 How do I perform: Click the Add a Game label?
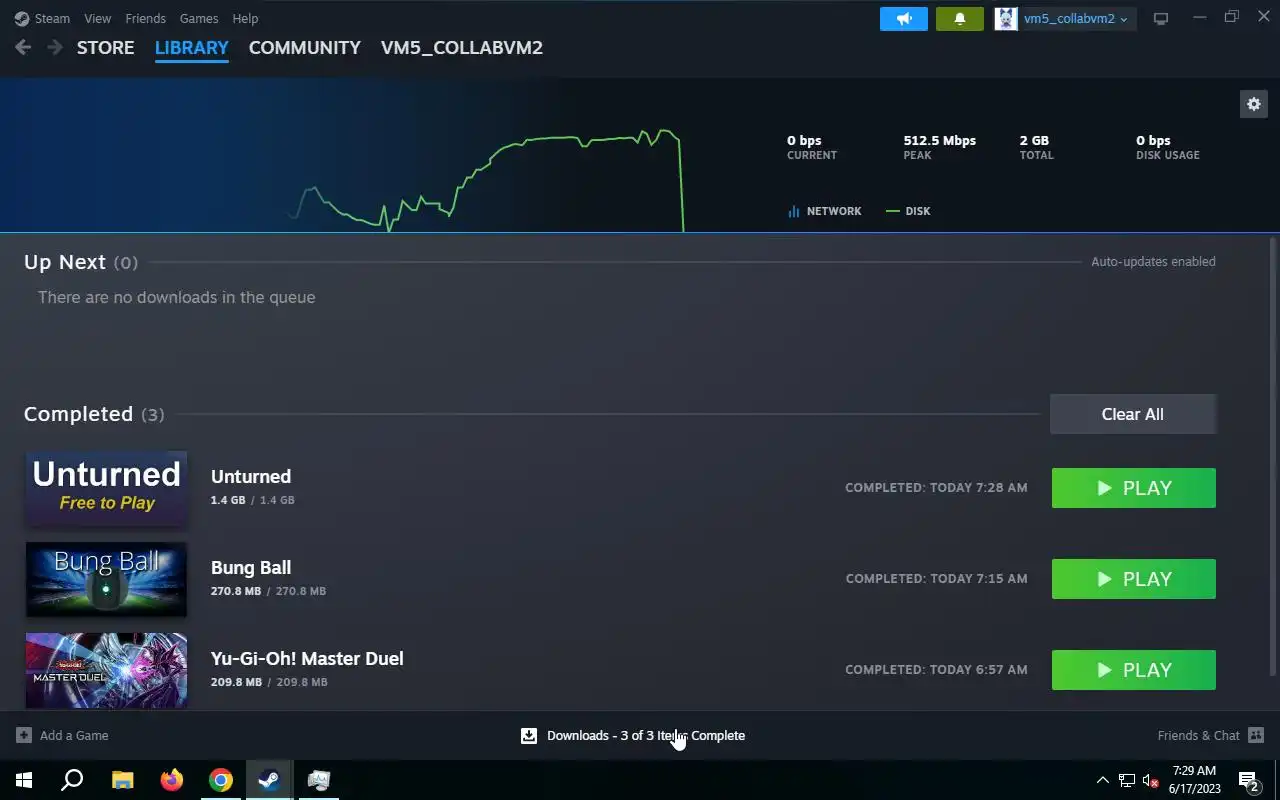point(74,735)
